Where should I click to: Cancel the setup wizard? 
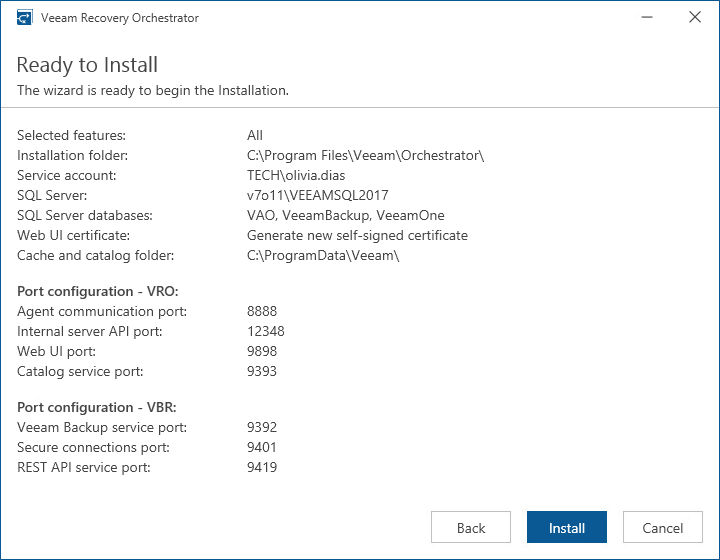tap(663, 528)
